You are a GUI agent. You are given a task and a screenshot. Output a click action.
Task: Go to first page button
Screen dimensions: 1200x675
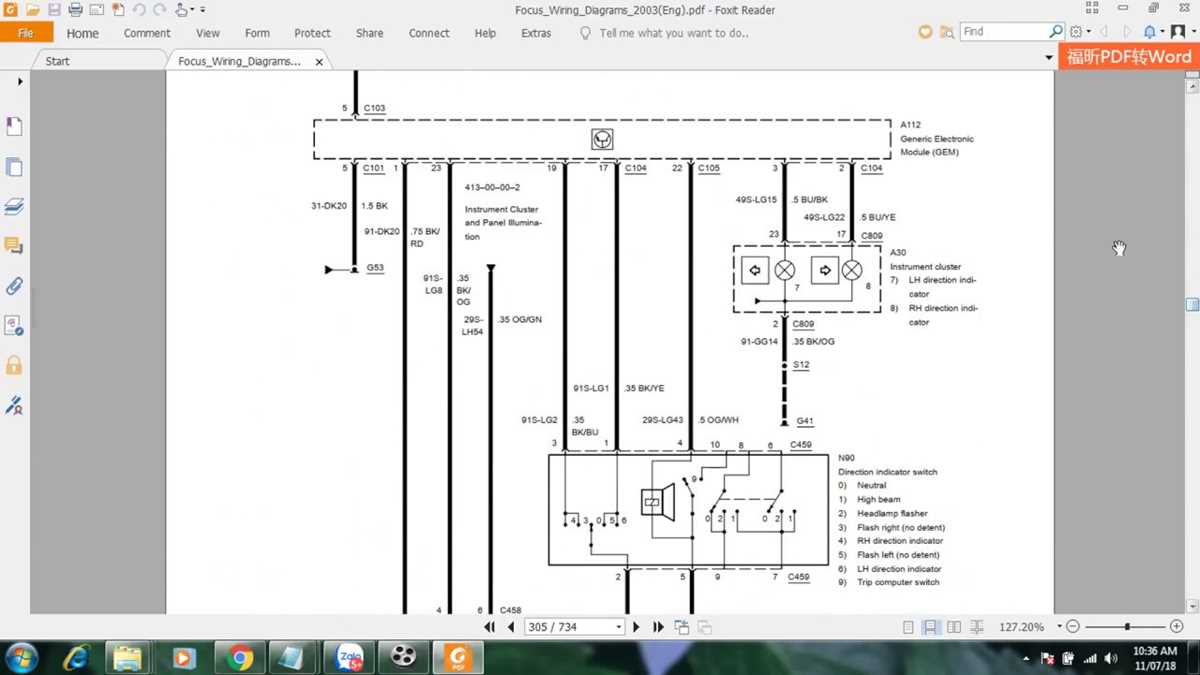coord(490,627)
